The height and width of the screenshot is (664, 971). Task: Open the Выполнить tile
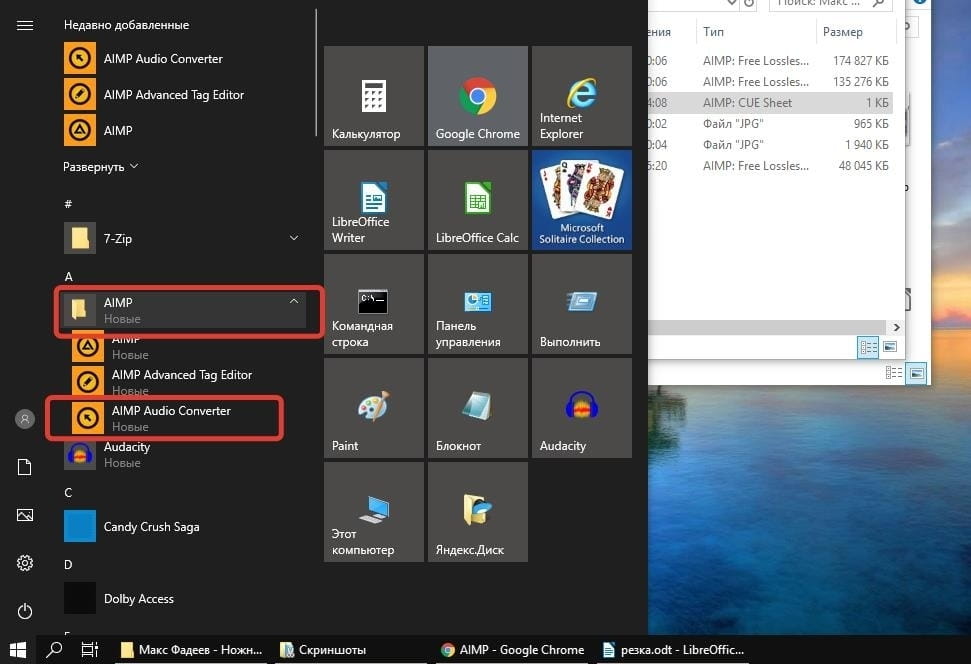(x=582, y=304)
